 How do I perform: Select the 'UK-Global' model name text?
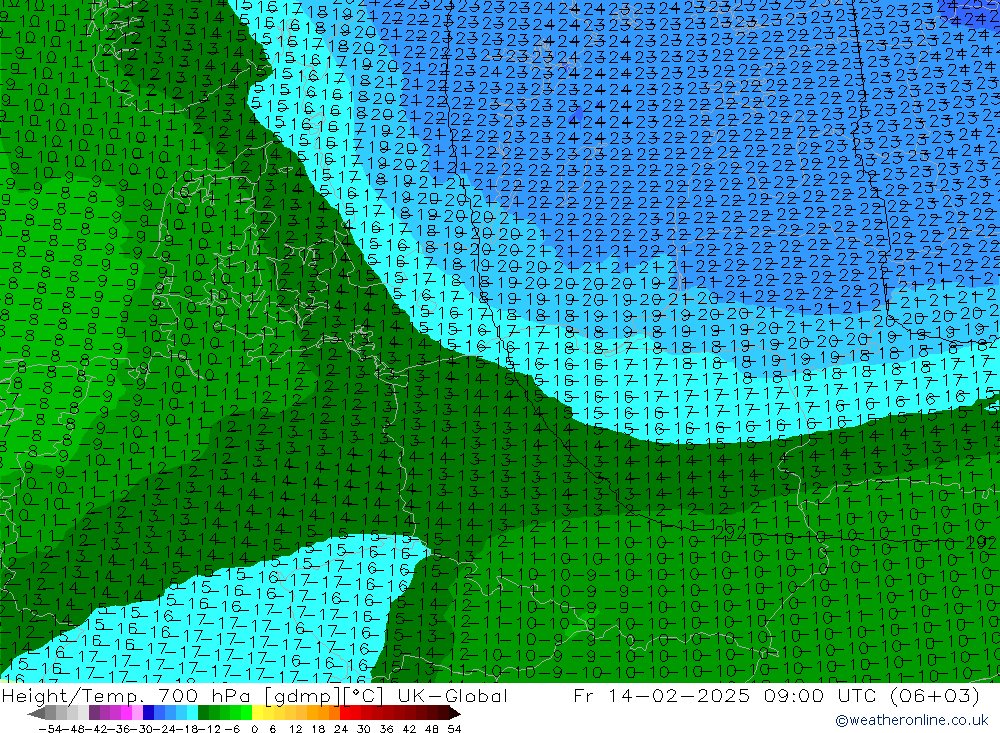(452, 696)
